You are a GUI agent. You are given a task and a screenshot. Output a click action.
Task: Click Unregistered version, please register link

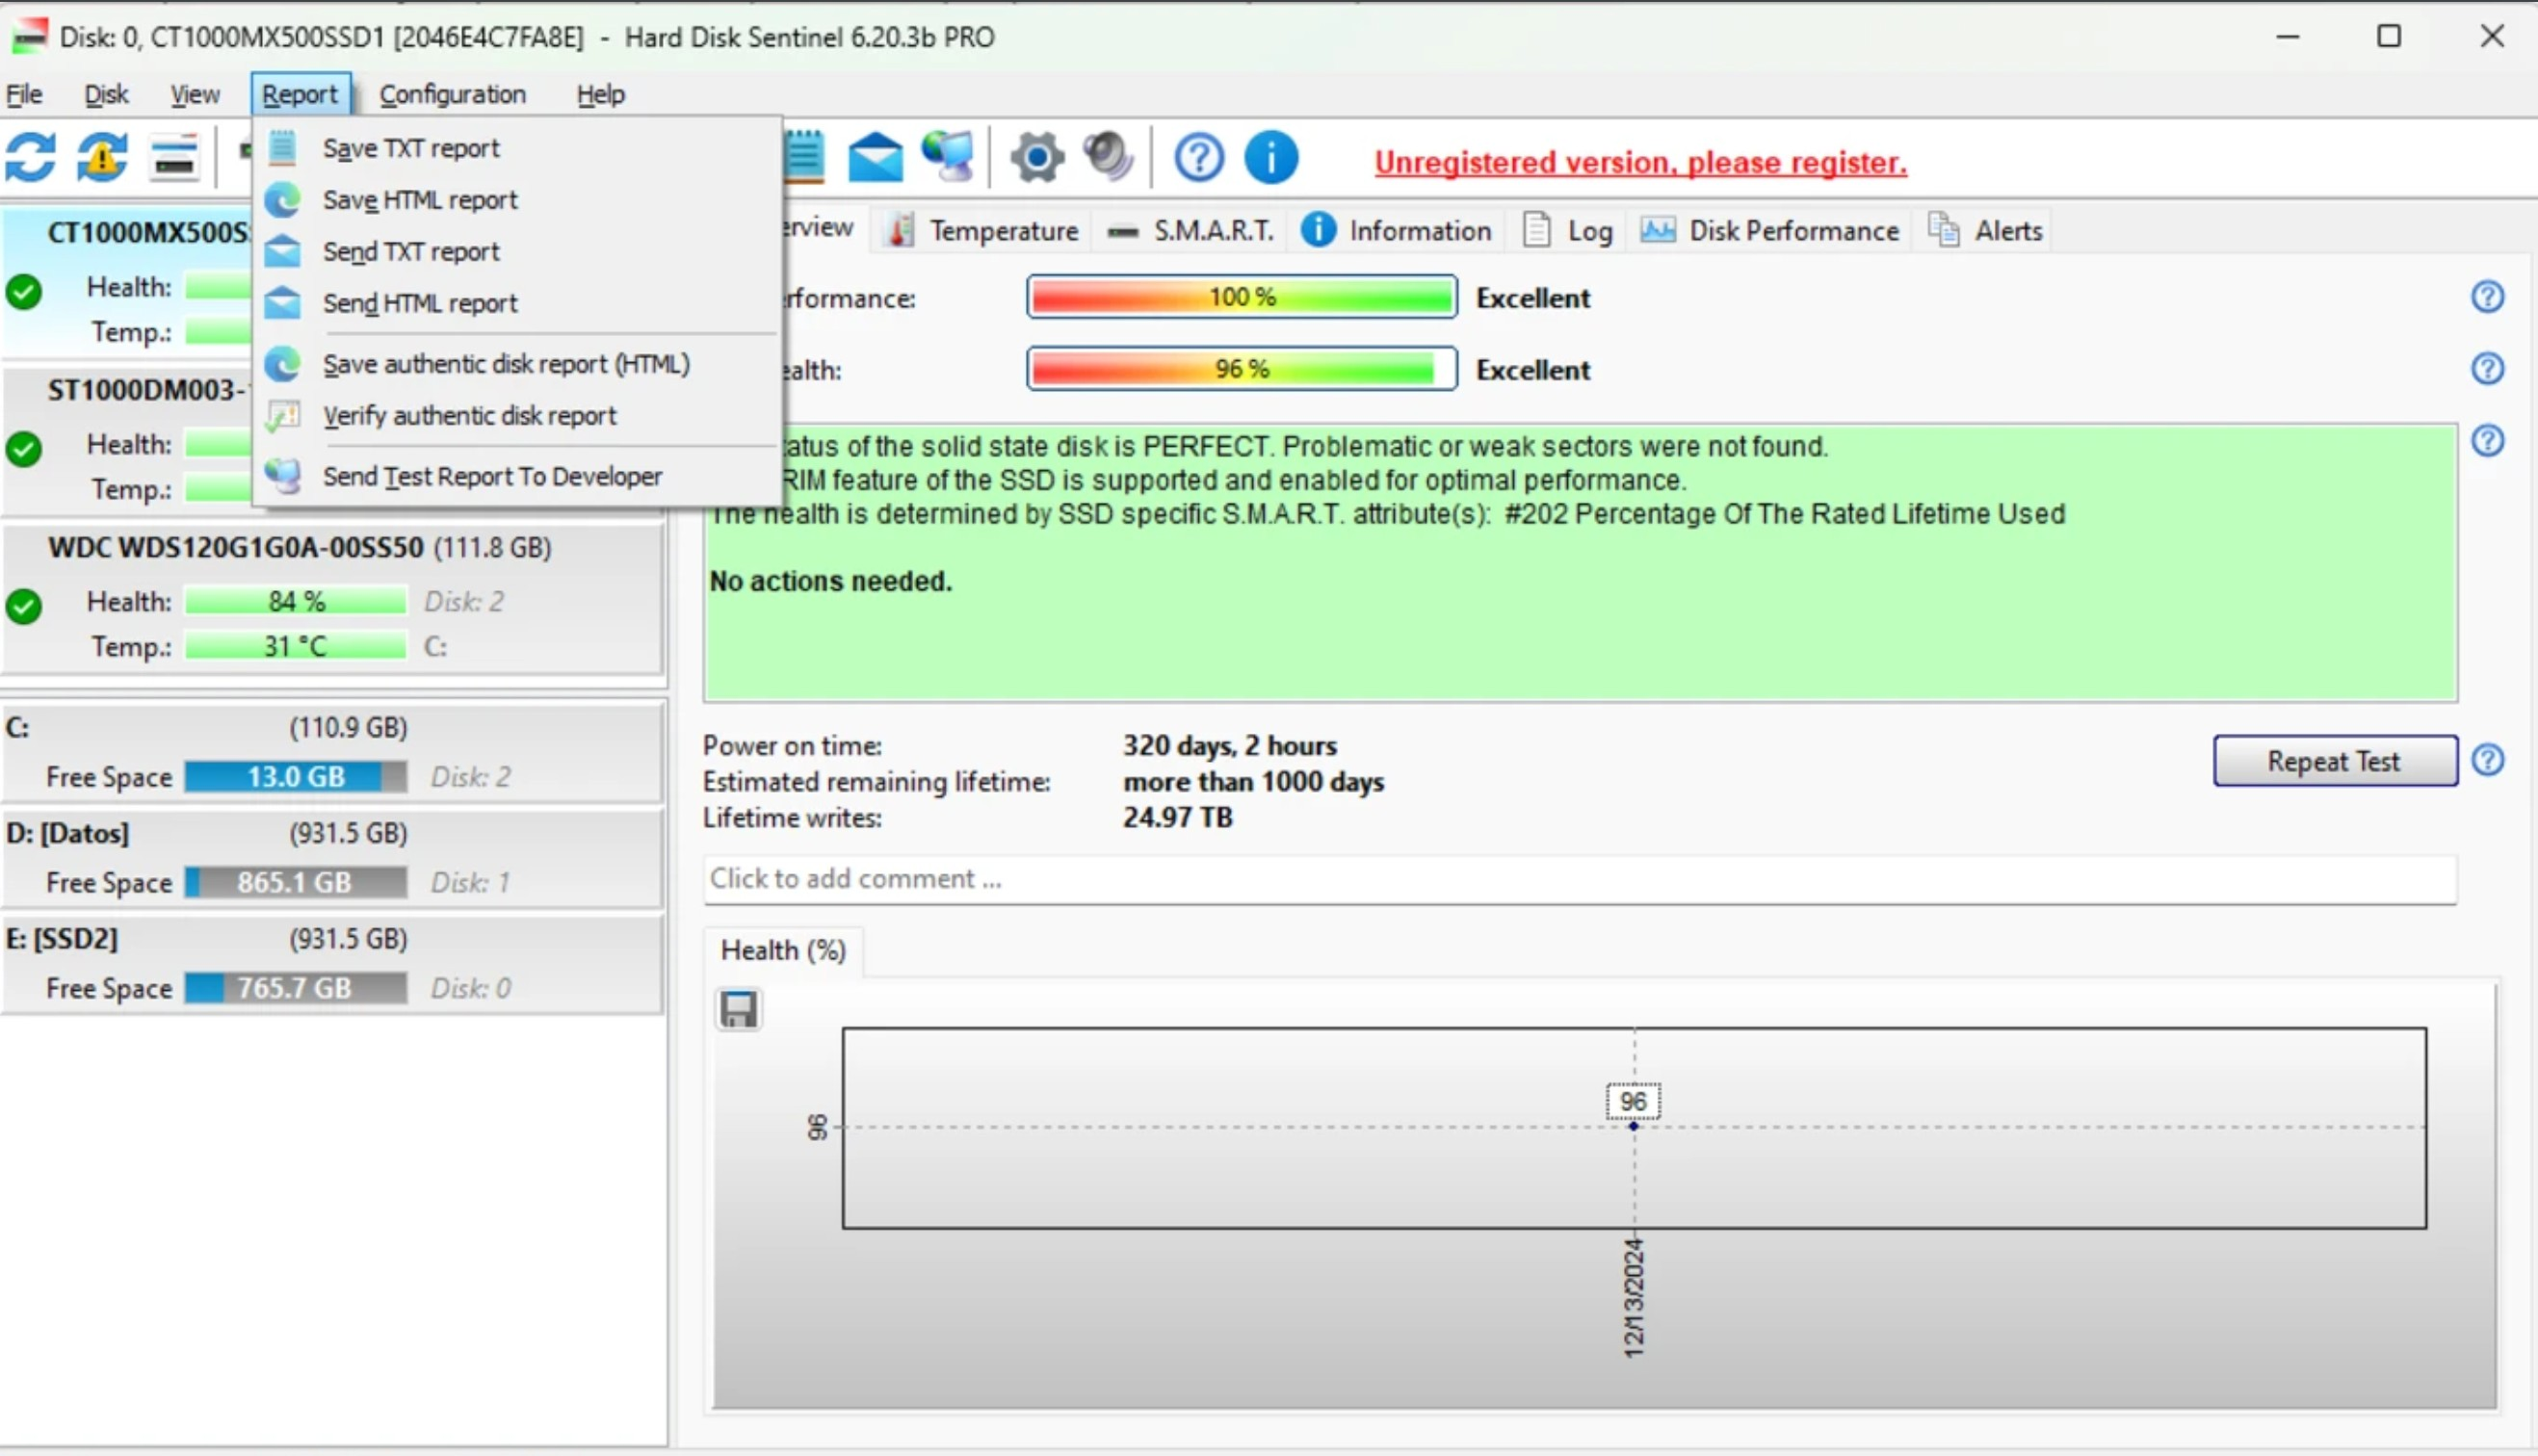point(1640,162)
